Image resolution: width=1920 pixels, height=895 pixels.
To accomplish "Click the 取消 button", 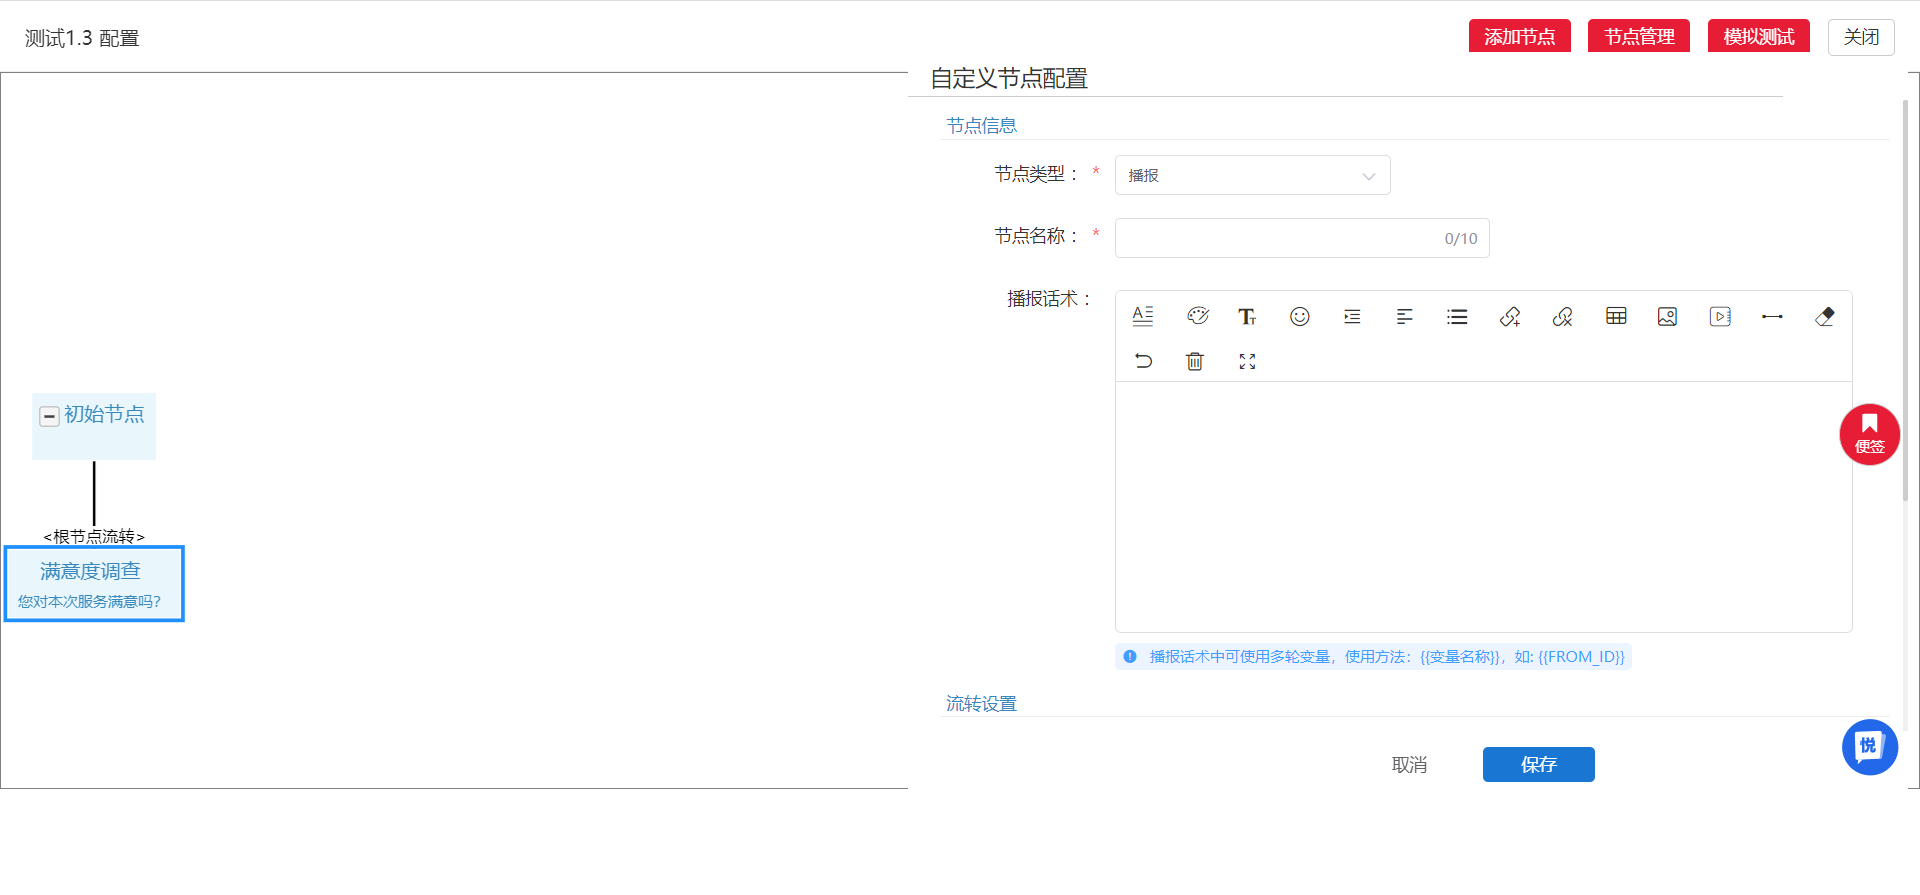I will pos(1409,764).
